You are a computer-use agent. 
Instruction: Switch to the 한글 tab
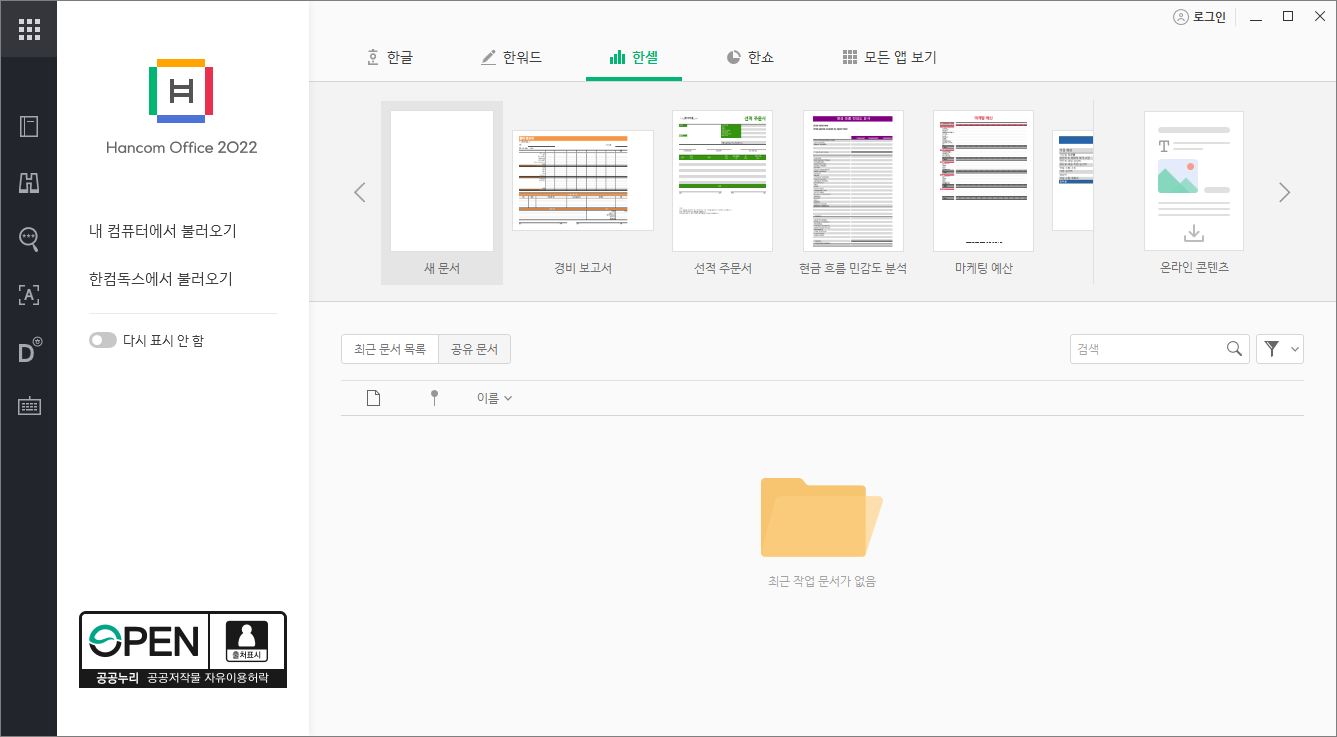(389, 57)
